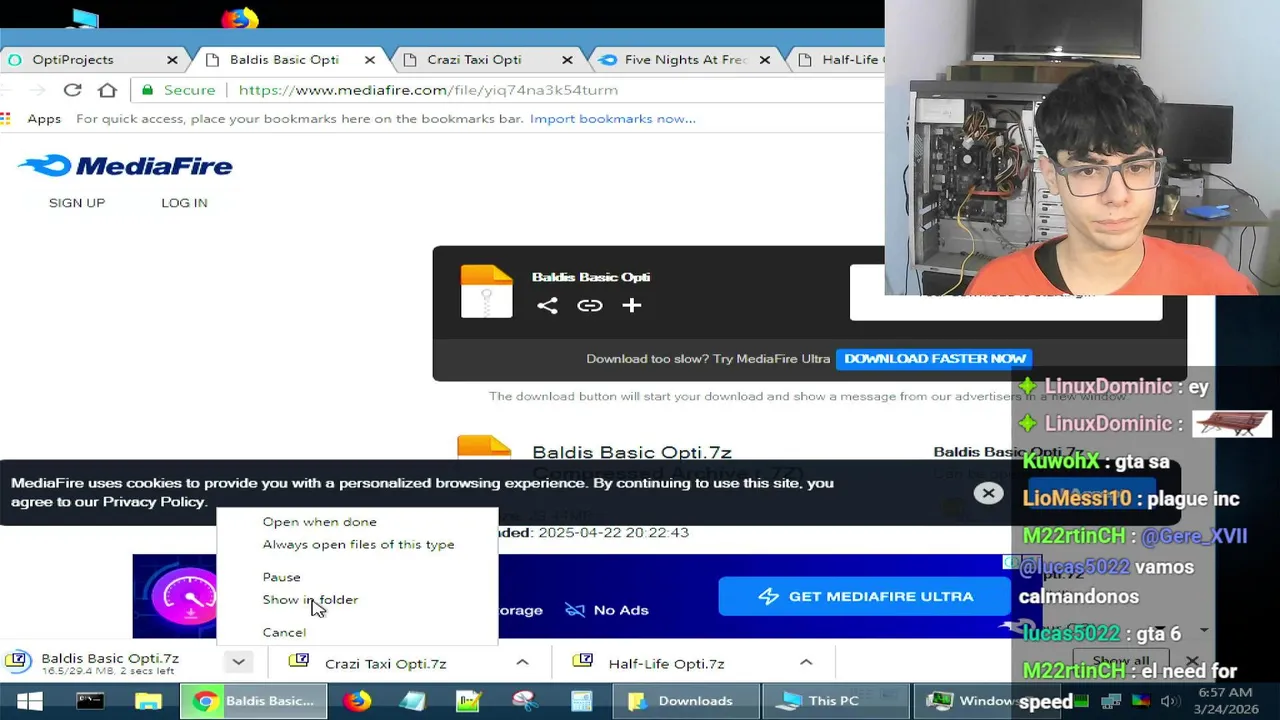This screenshot has height=720, width=1280.
Task: Click DOWNLOAD FASTER NOW button
Action: [x=935, y=359]
